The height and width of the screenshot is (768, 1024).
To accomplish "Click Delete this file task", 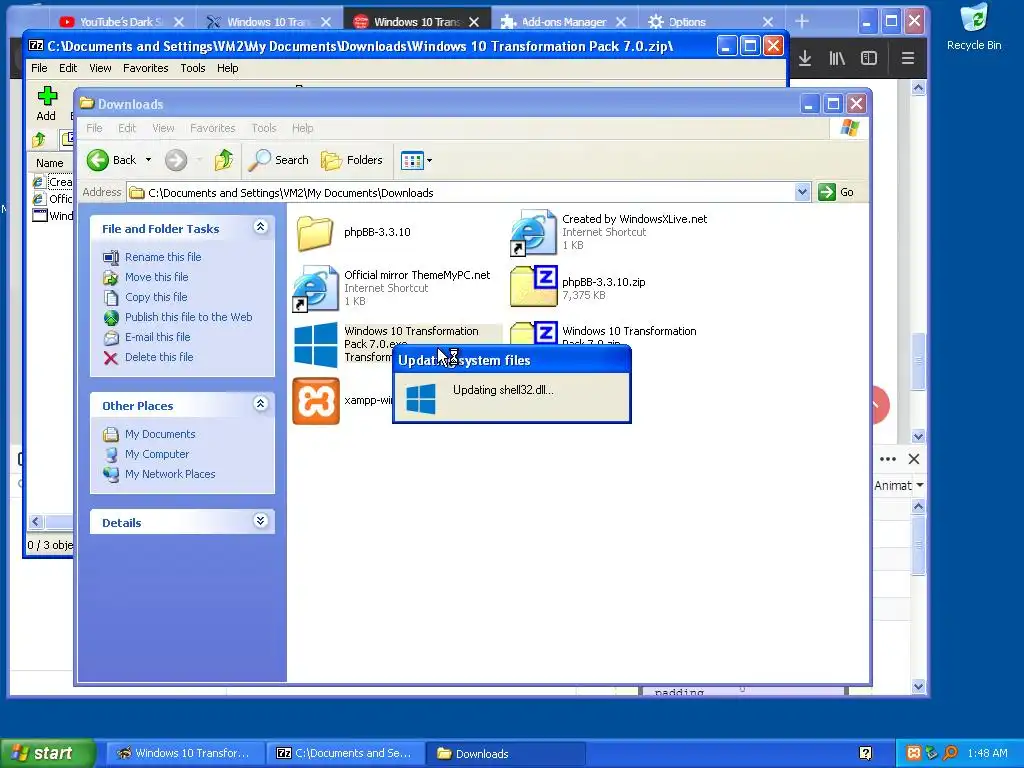I will 159,357.
